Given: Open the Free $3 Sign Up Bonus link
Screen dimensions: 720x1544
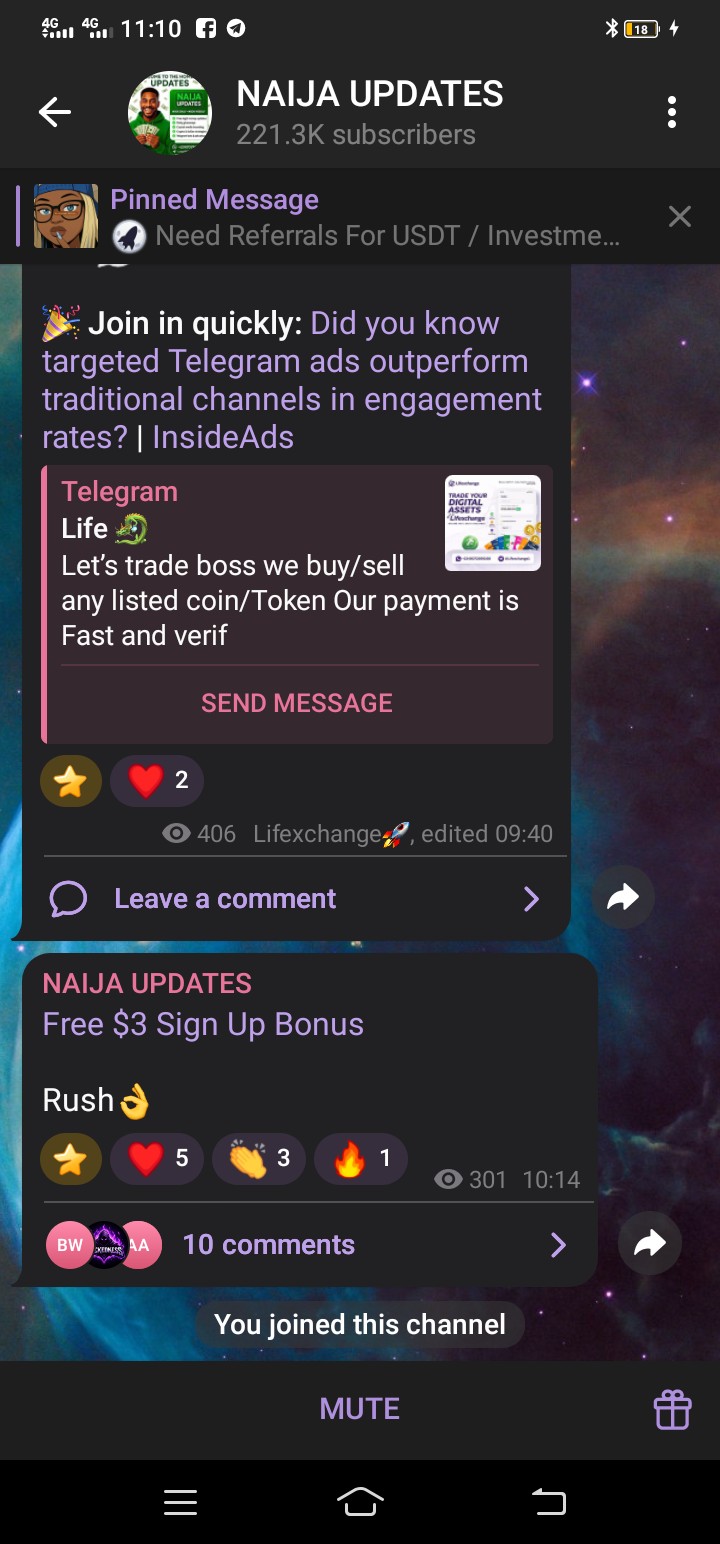Looking at the screenshot, I should [203, 1024].
